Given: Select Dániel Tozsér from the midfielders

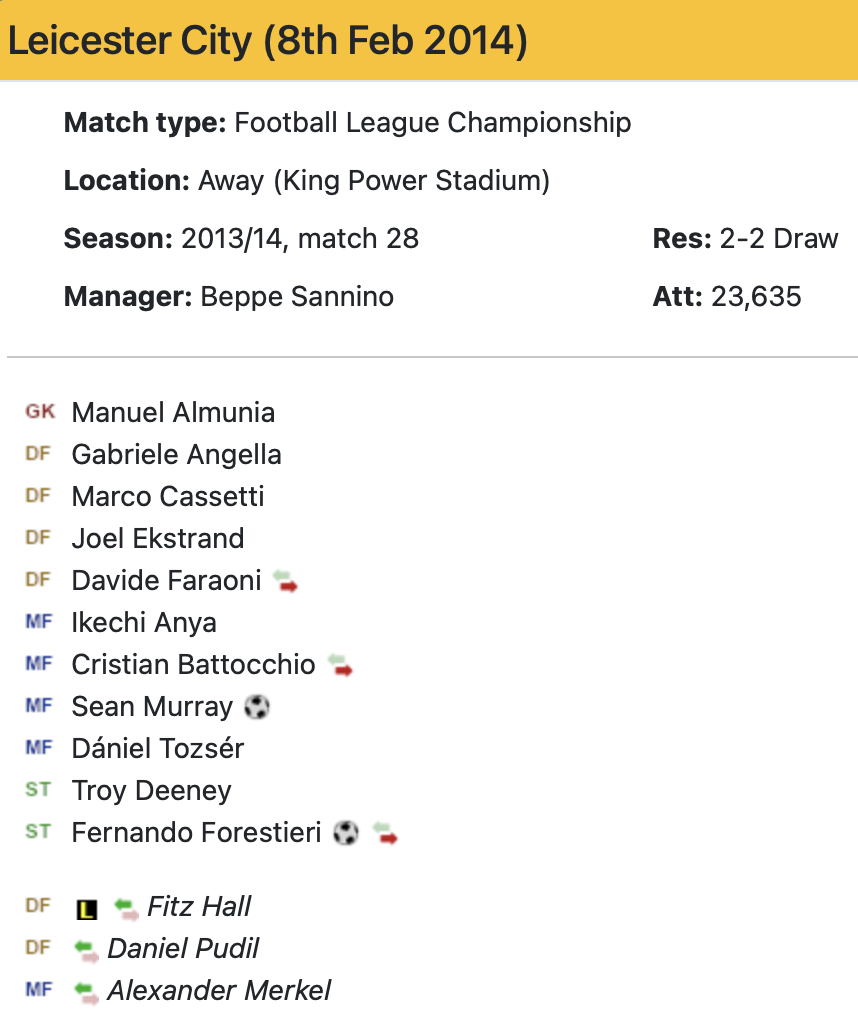Looking at the screenshot, I should 158,748.
